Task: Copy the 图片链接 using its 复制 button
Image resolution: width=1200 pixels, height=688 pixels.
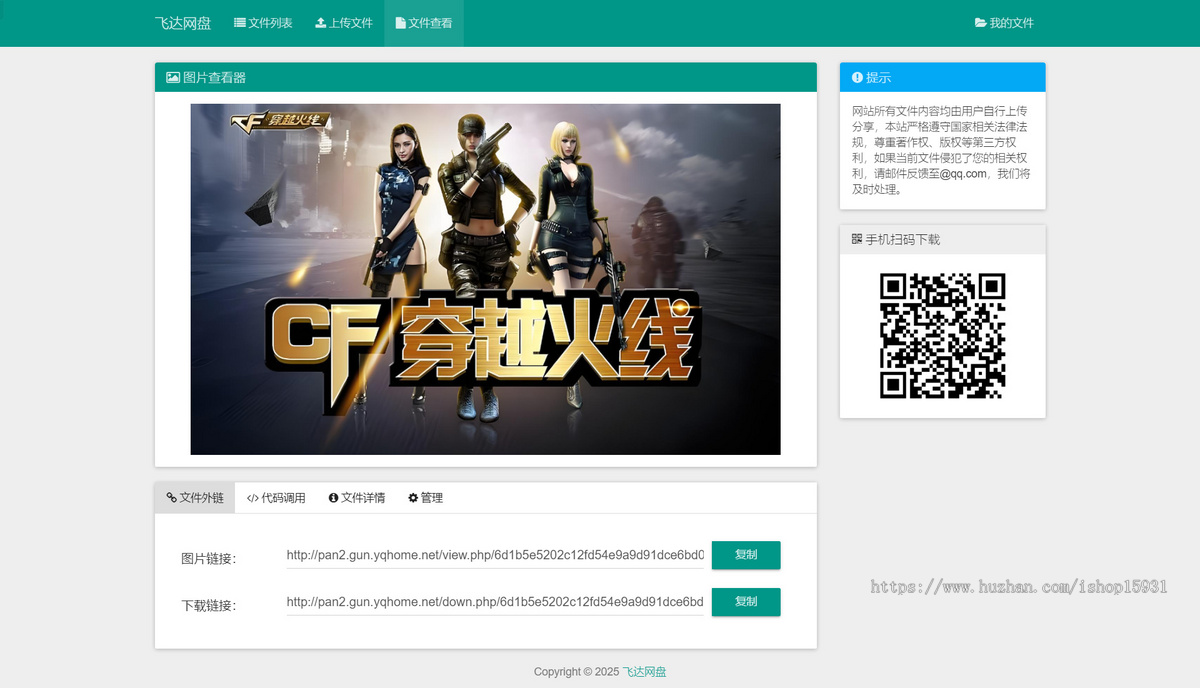Action: tap(745, 555)
